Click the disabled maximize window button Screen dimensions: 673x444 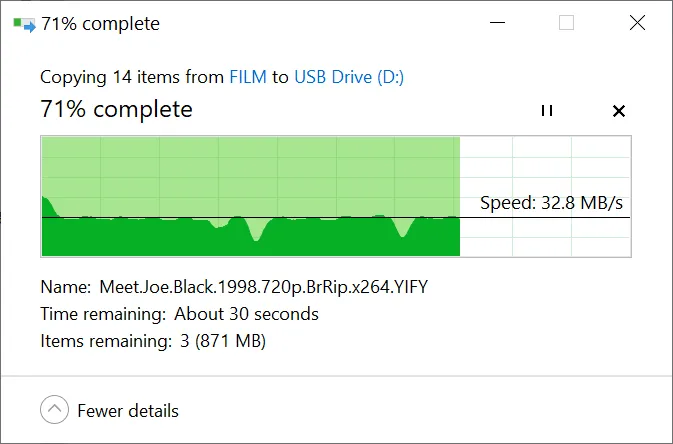pos(567,23)
